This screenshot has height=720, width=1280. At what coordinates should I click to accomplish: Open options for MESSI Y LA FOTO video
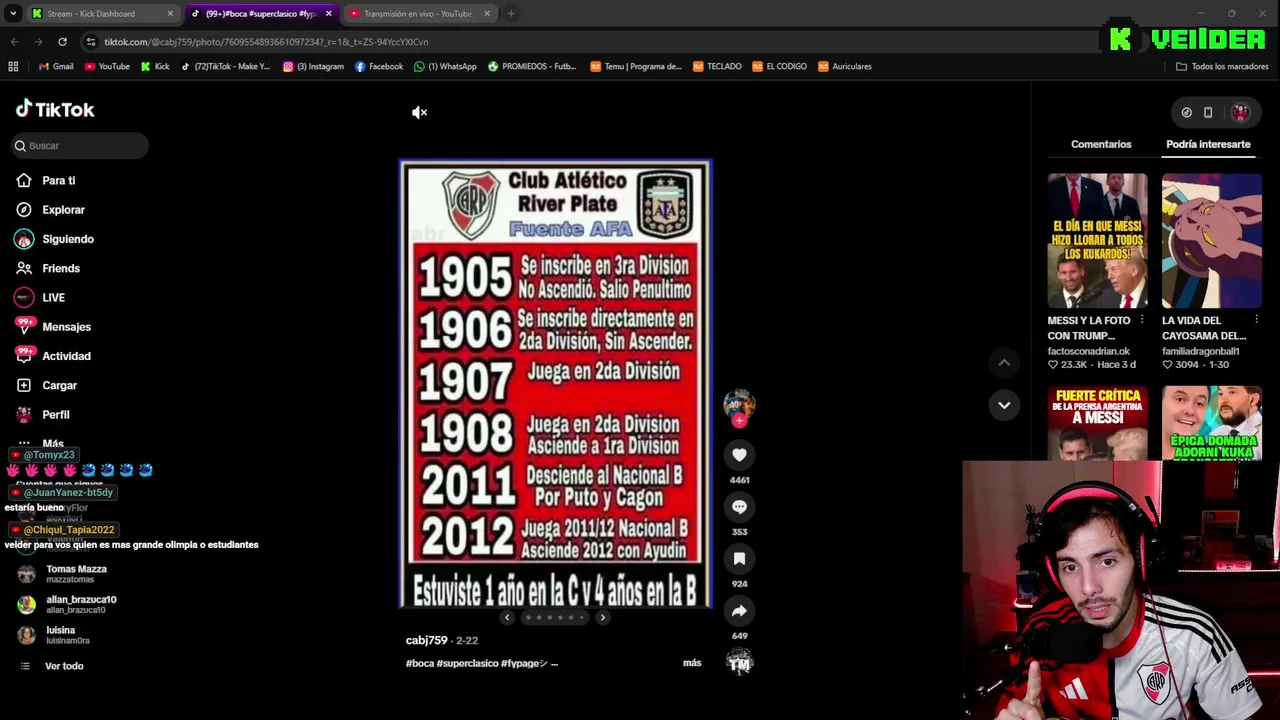(x=1142, y=320)
